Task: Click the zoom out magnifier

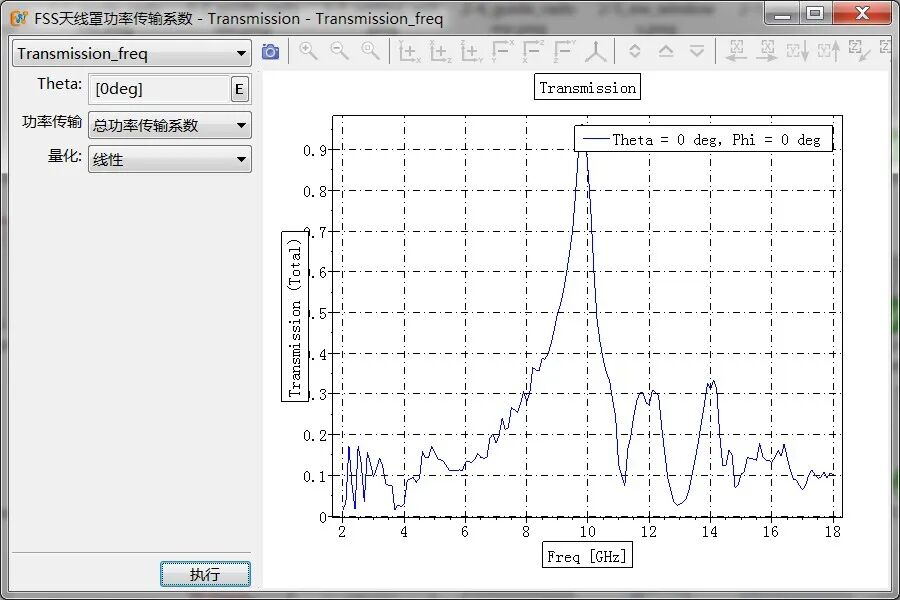Action: pyautogui.click(x=339, y=52)
